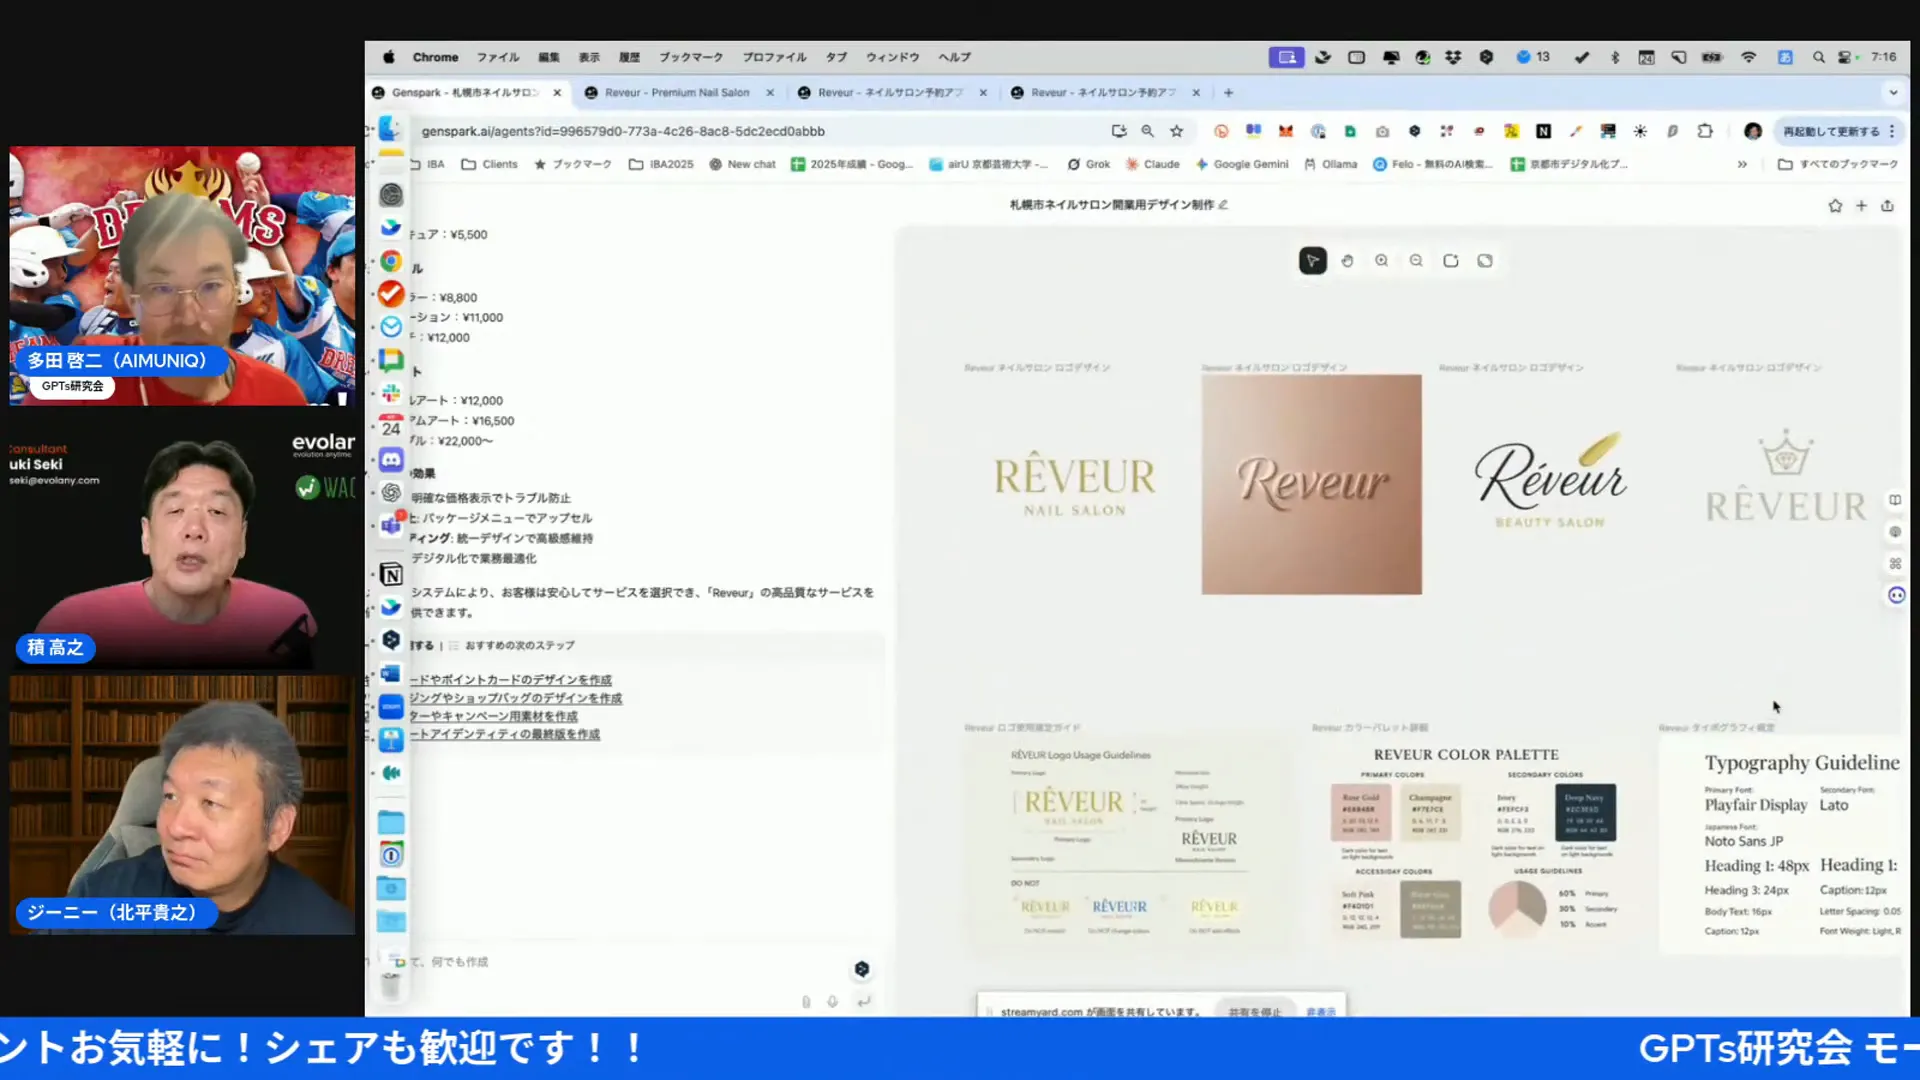1920x1080 pixels.
Task: Show more bookmarks with double chevron
Action: [1742, 164]
